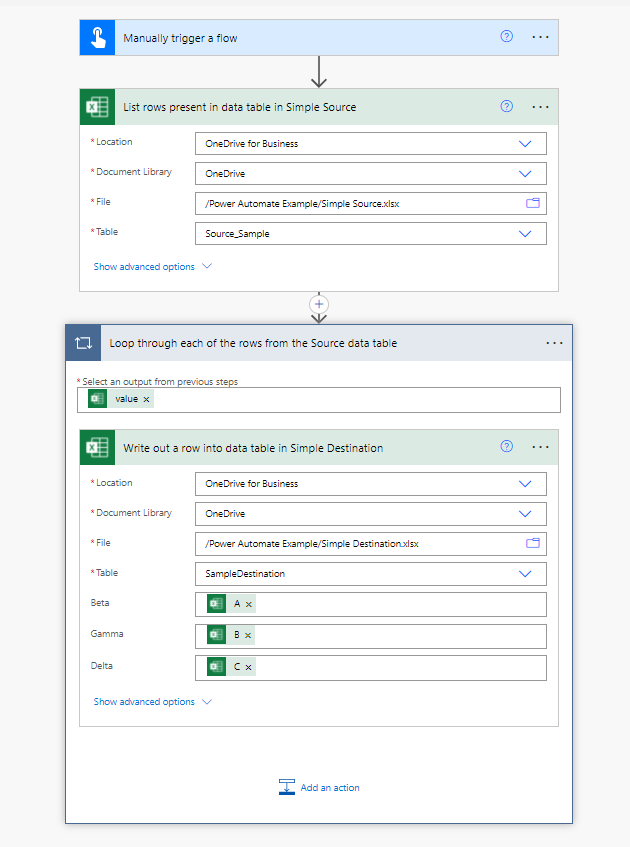Click inside the Beta input field
This screenshot has height=847, width=630.
tap(371, 604)
